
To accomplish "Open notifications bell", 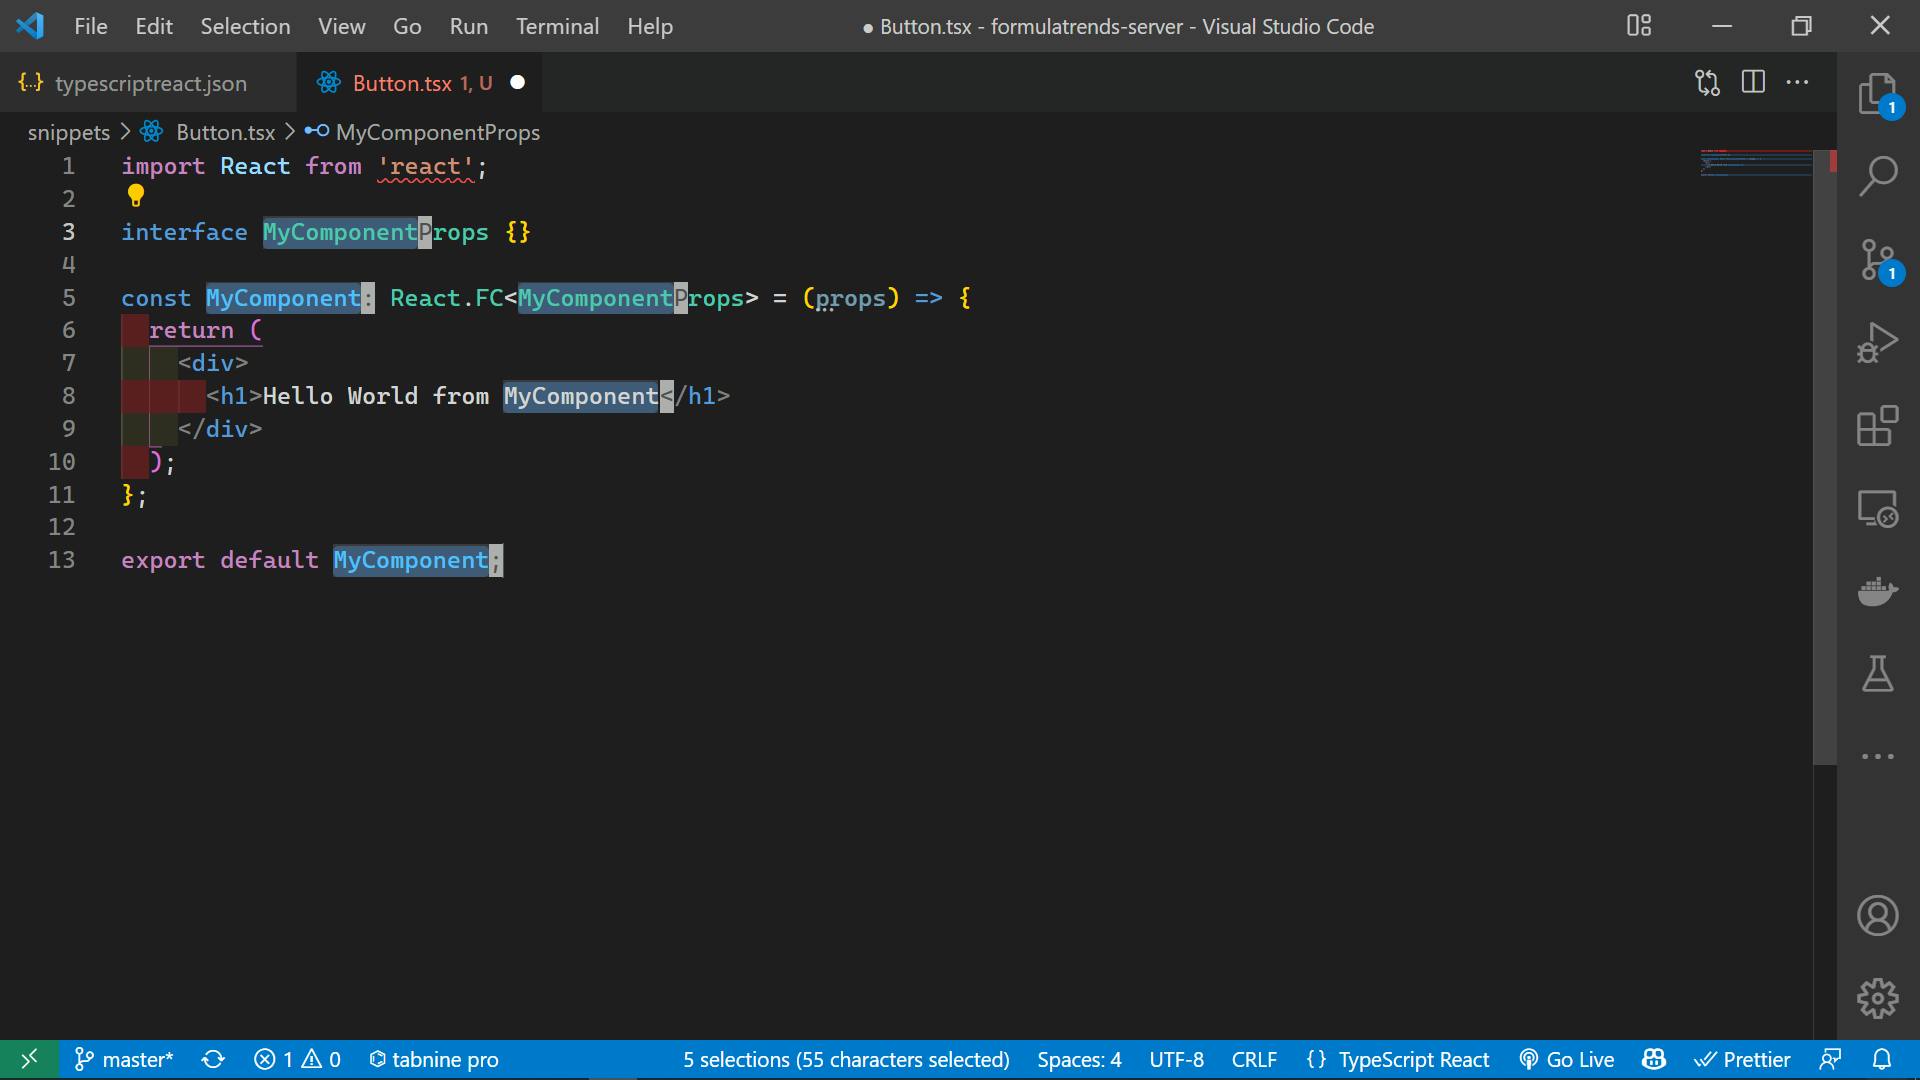I will pos(1882,1059).
